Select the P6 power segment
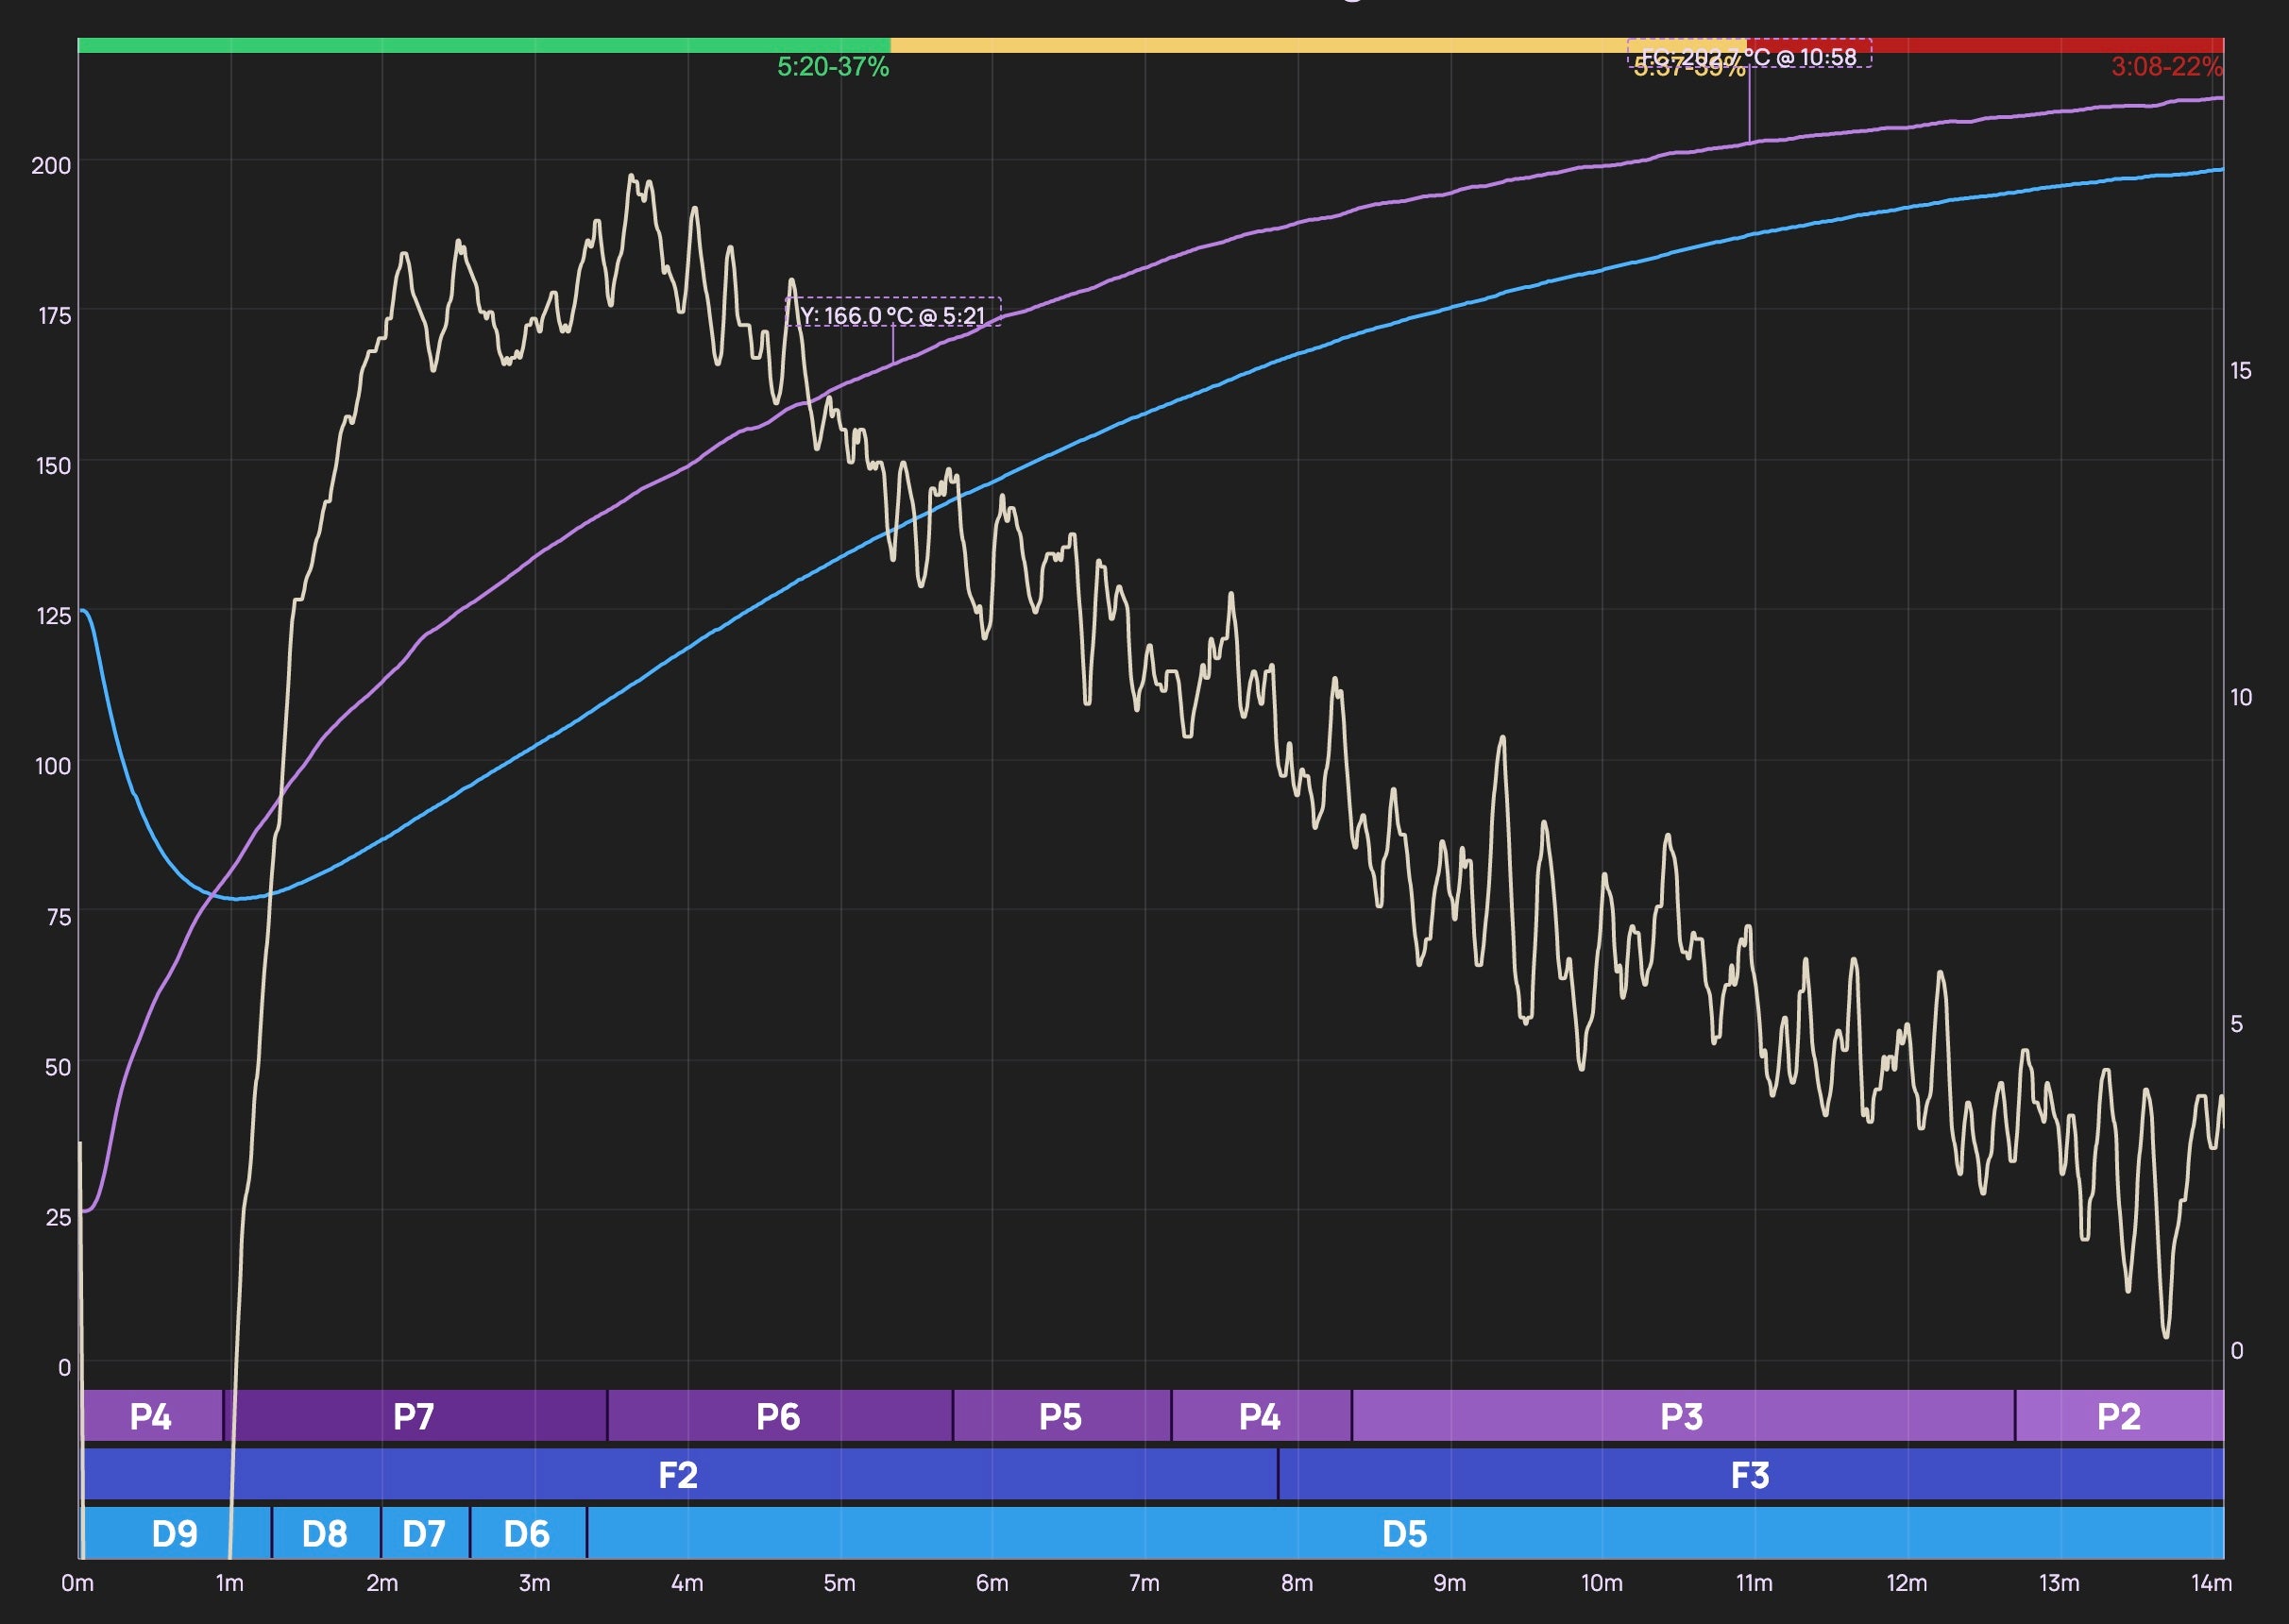The width and height of the screenshot is (2289, 1624). [780, 1415]
